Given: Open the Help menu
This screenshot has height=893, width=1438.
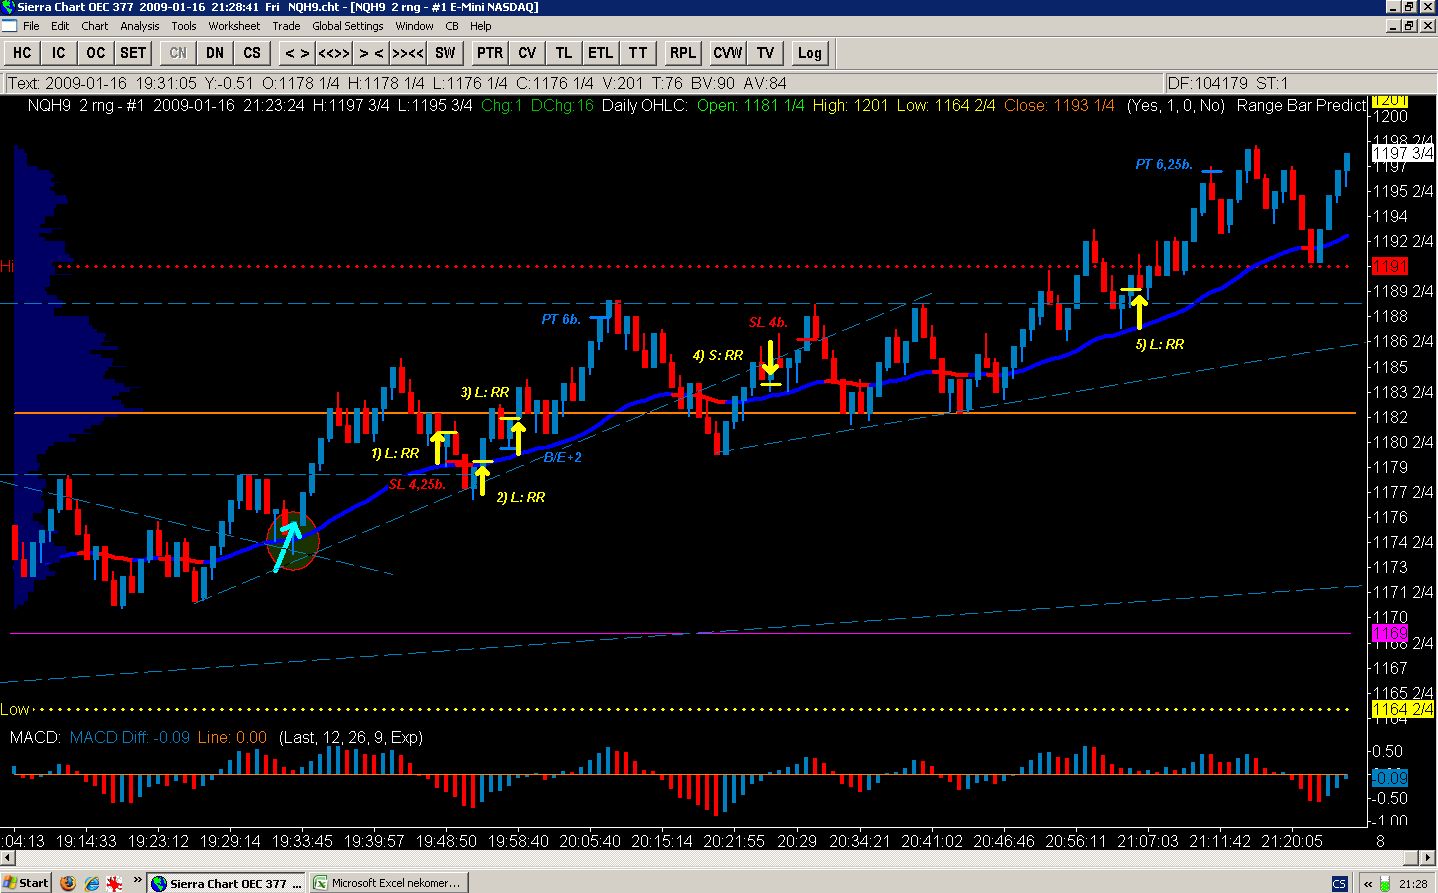Looking at the screenshot, I should click(480, 26).
